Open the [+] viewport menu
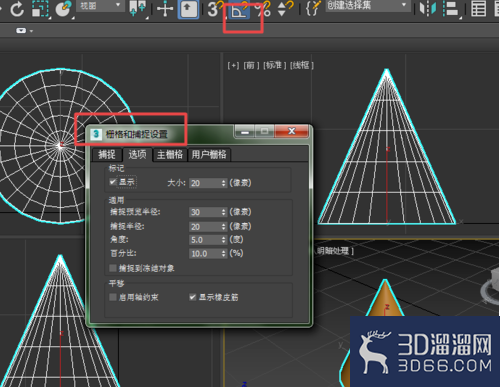Image resolution: width=500 pixels, height=387 pixels. click(233, 65)
